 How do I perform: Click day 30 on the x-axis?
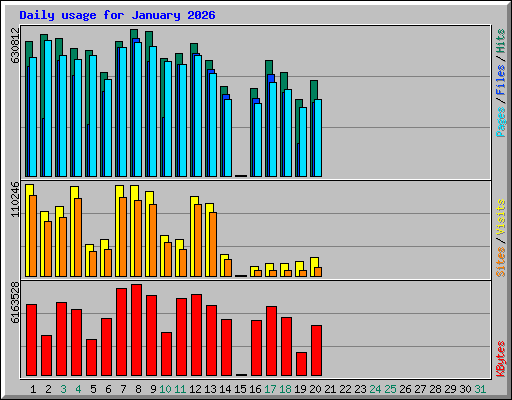465,389
